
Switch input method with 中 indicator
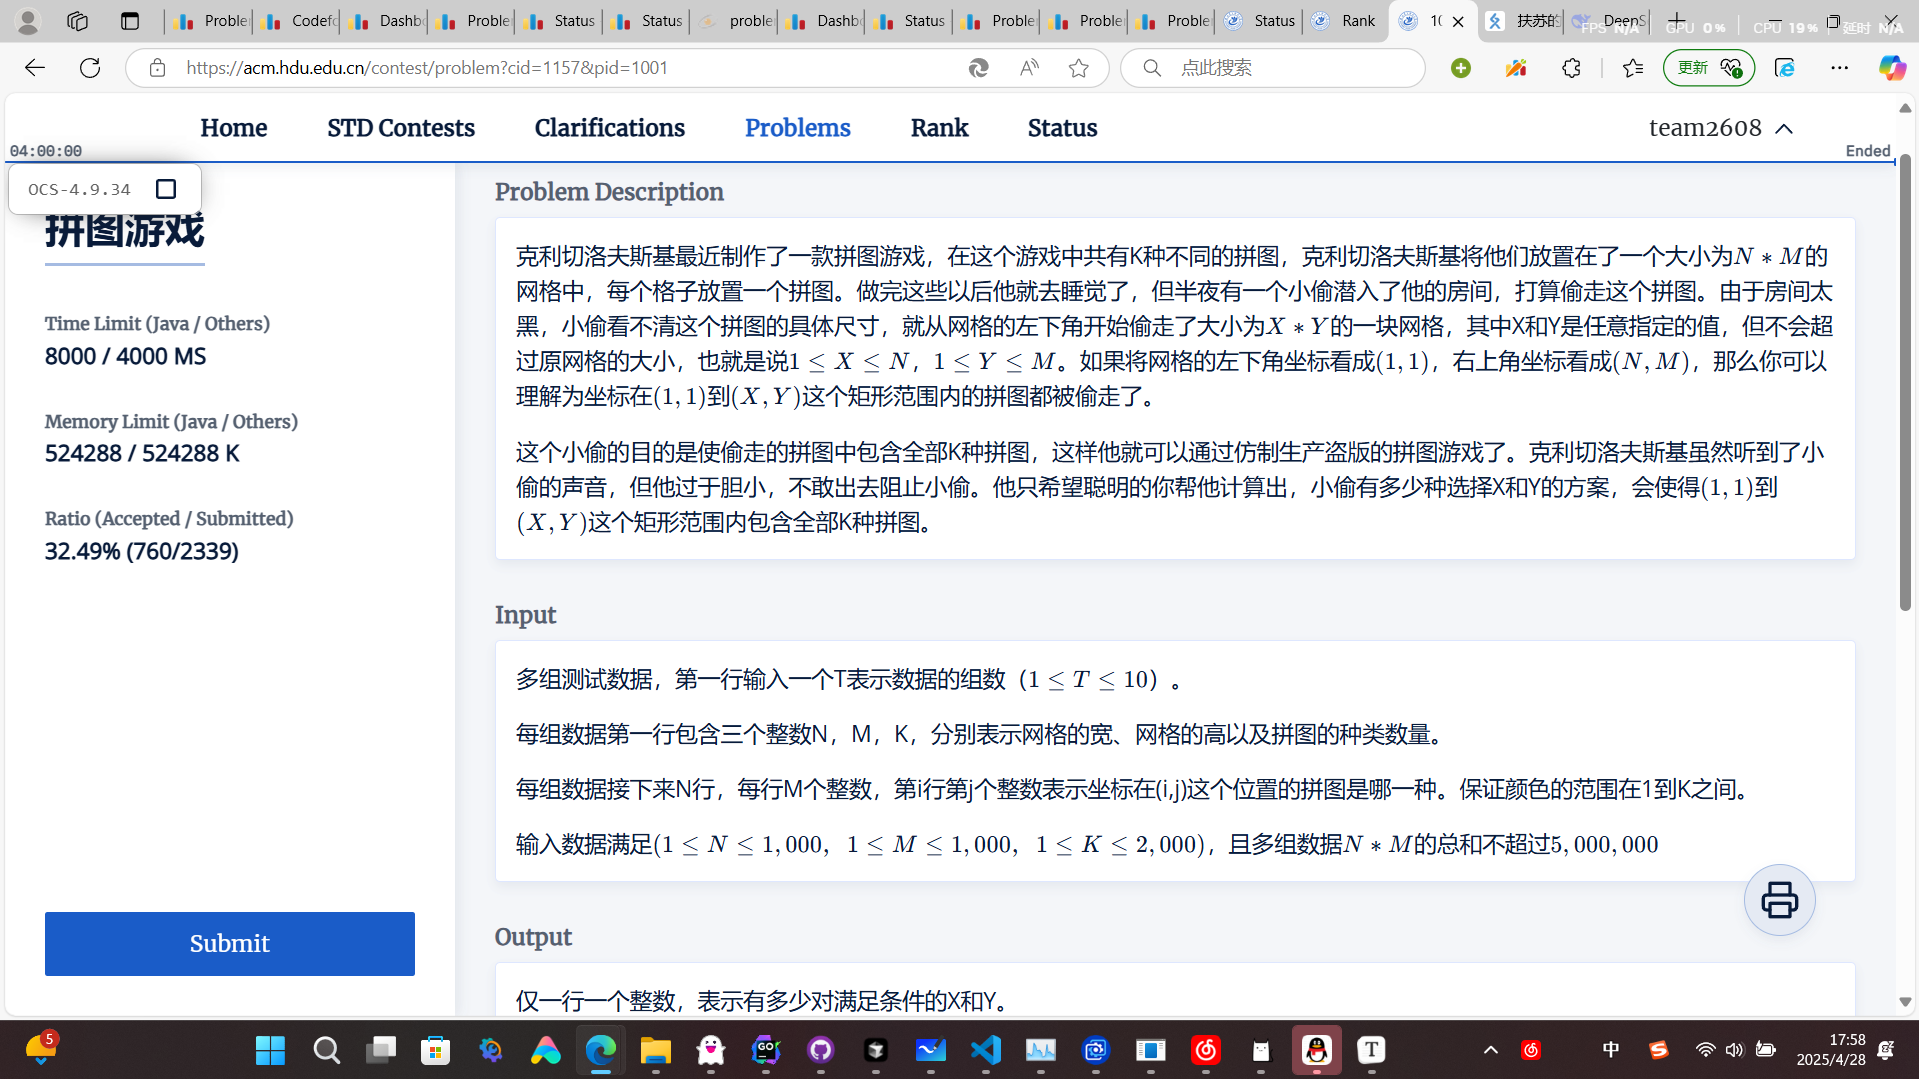1610,1050
